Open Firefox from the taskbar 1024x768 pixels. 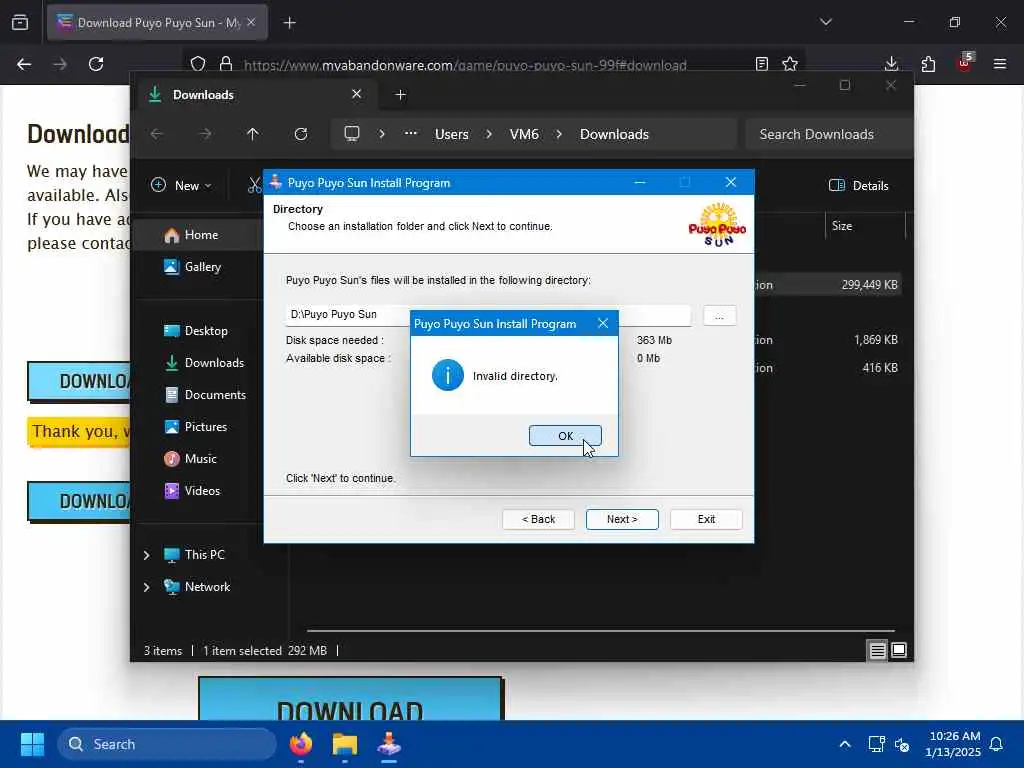pyautogui.click(x=301, y=744)
